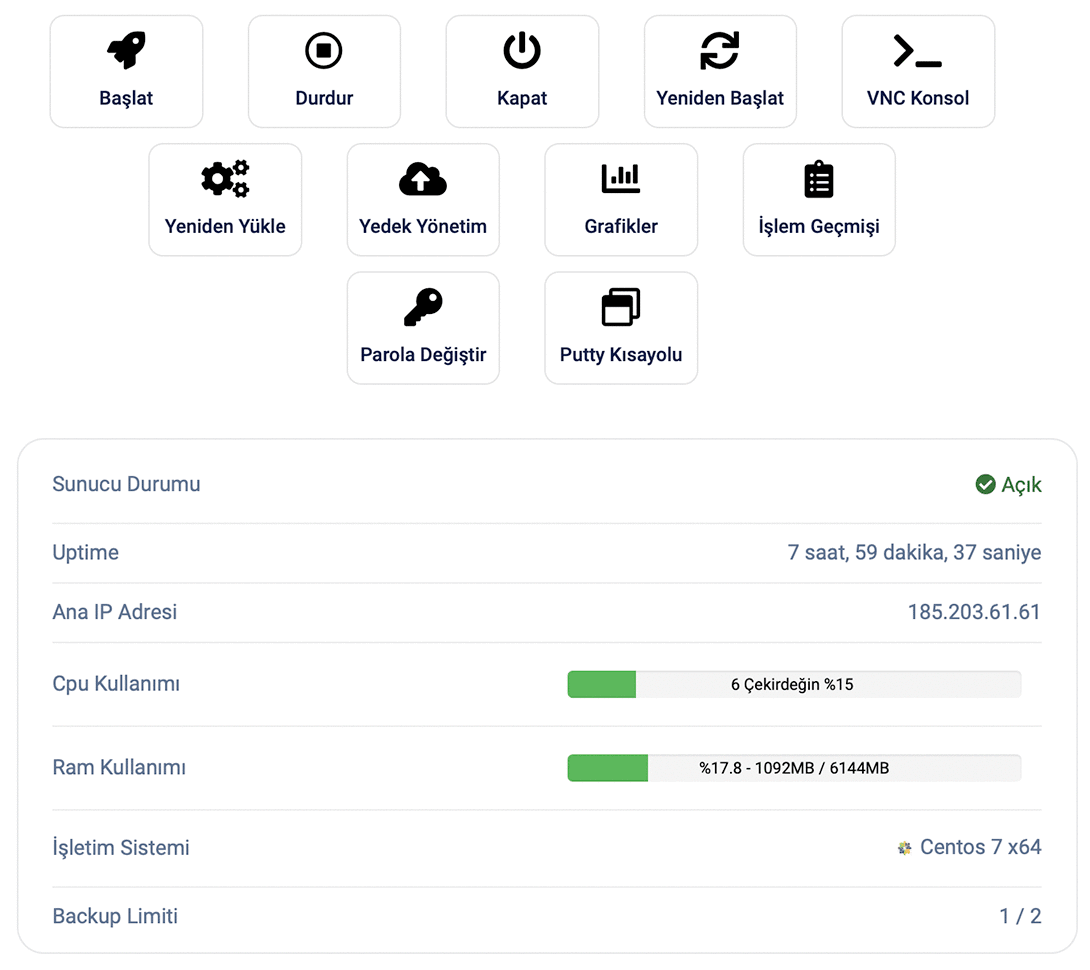Click the key icon for Parola Değiştir
The height and width of the screenshot is (970, 1090).
click(x=423, y=307)
